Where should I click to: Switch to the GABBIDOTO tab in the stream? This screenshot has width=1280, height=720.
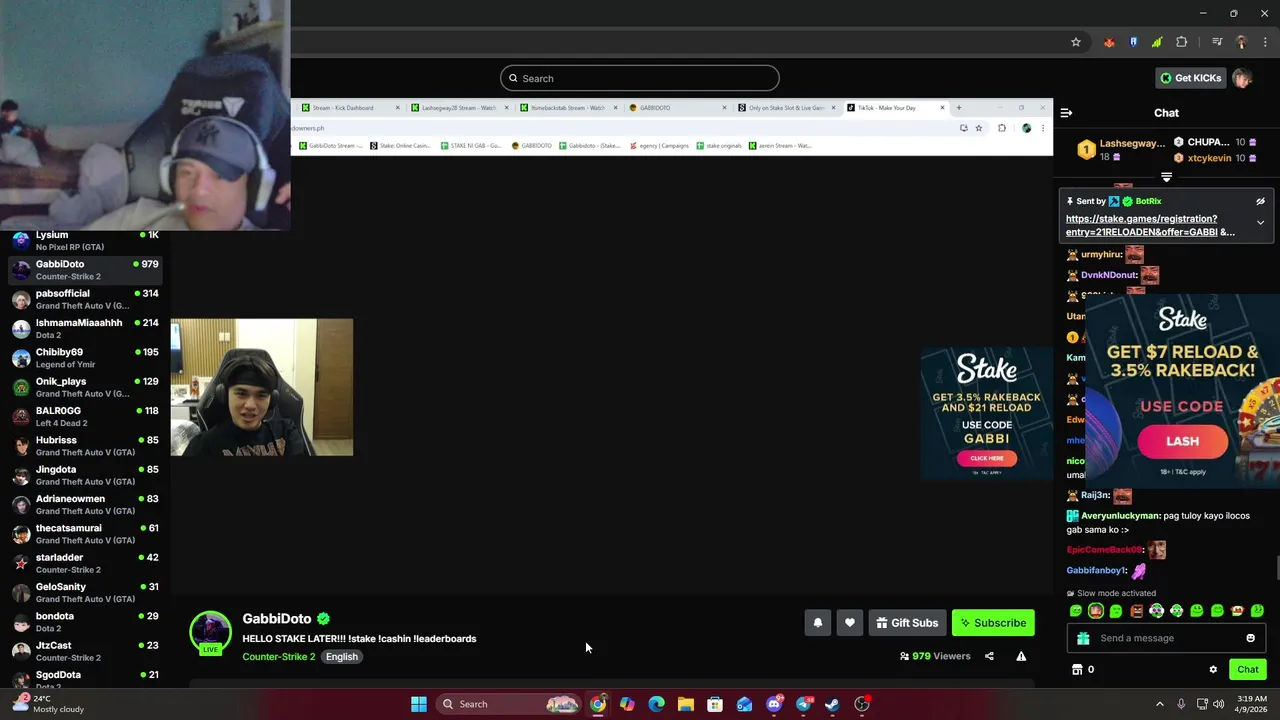(x=678, y=108)
